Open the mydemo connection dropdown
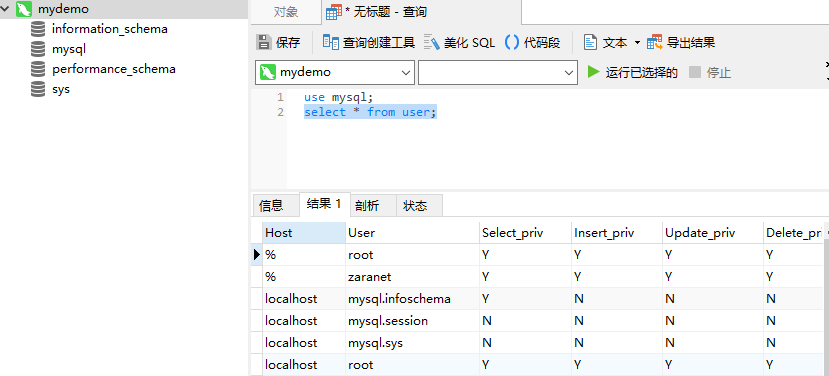Viewport: 829px width, 376px height. coord(335,72)
